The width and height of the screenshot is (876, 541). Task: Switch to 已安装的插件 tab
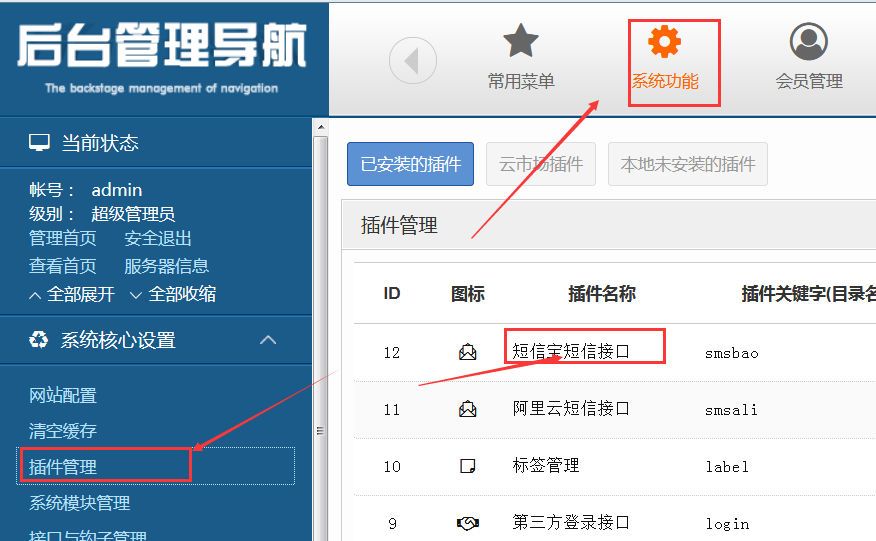pos(410,164)
